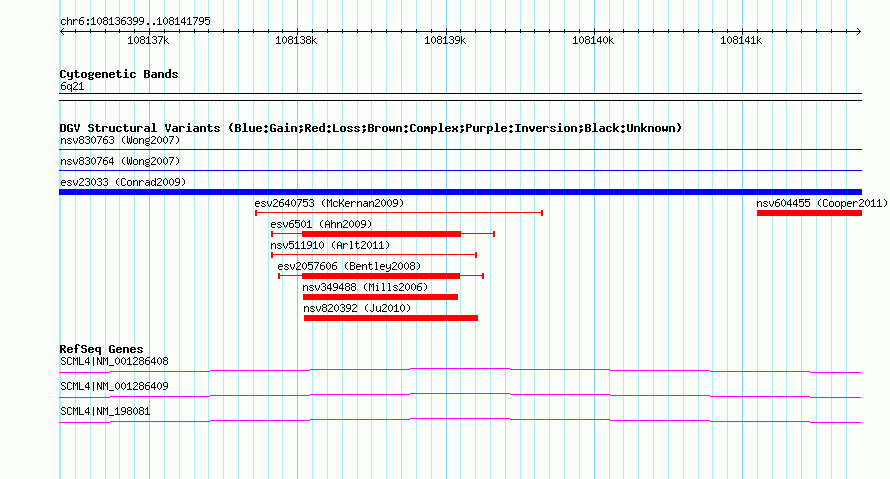The width and height of the screenshot is (890, 479).
Task: Click the esv2640753 (McKernan2009) thin red line
Action: pyautogui.click(x=399, y=213)
